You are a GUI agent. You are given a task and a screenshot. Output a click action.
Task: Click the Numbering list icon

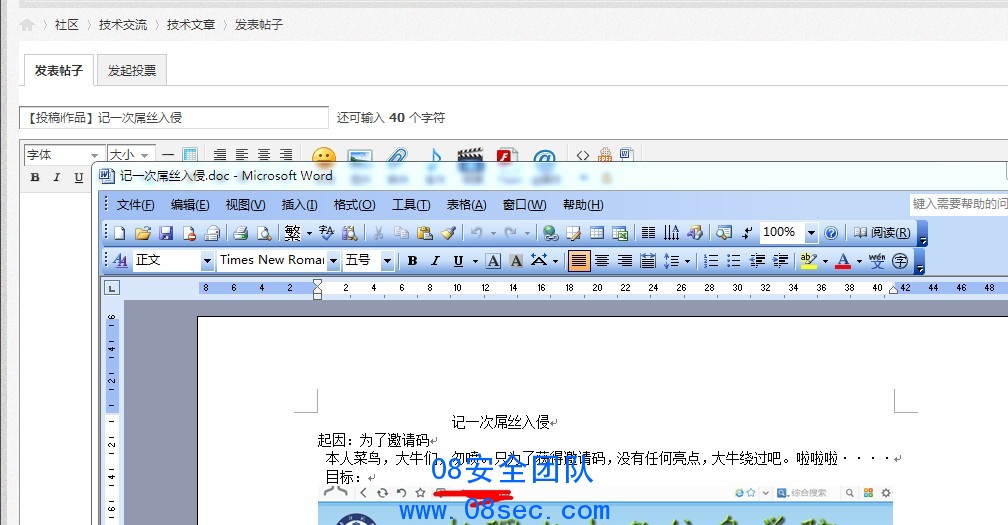tap(711, 260)
